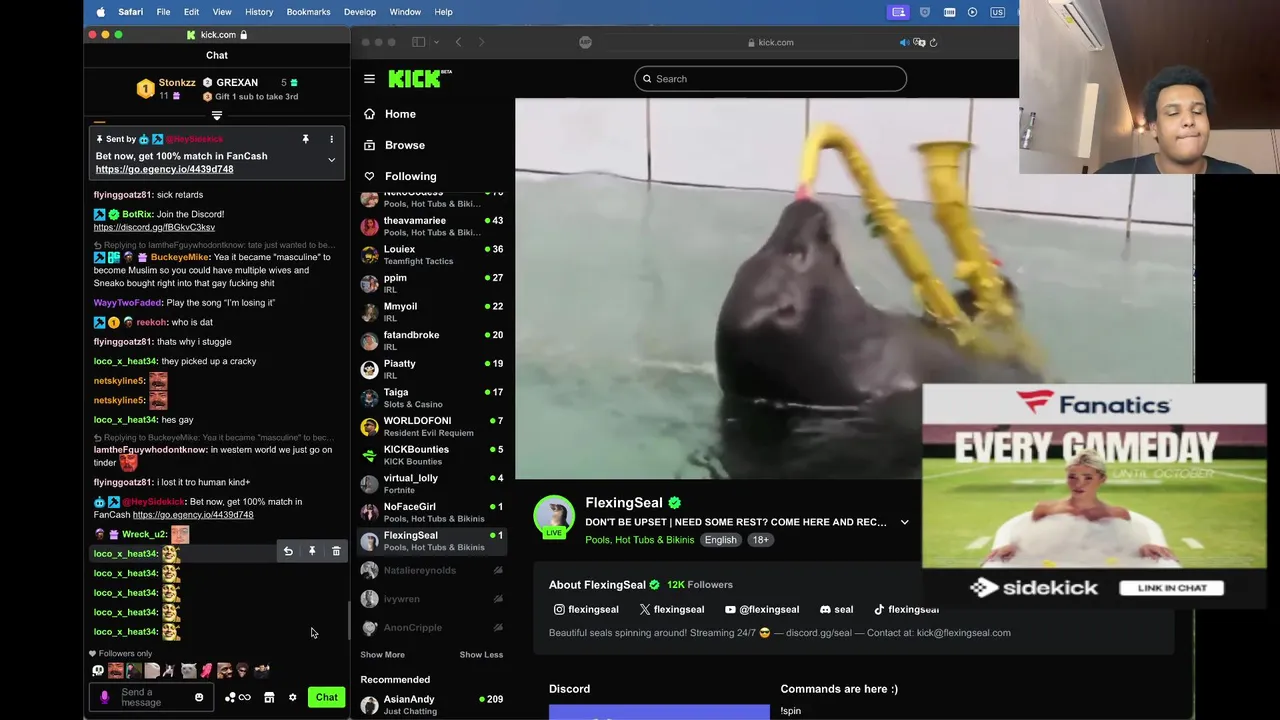The height and width of the screenshot is (720, 1280).
Task: Open Louiex channel in following list
Action: coord(432,255)
